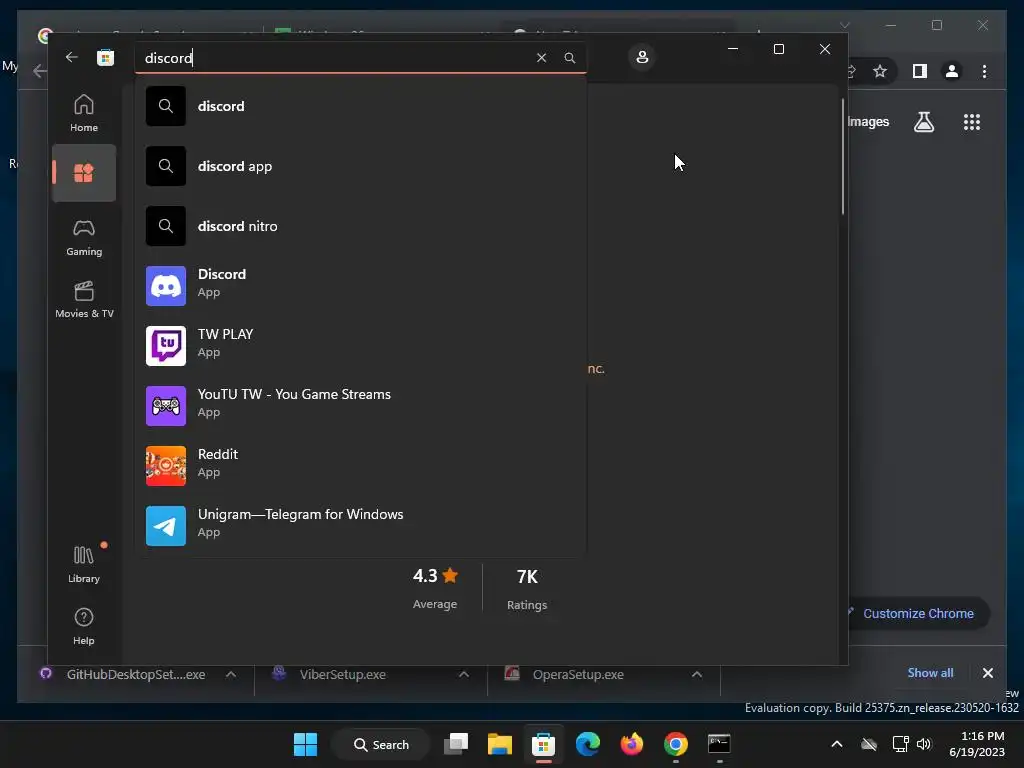Click the search magnifier in Store search box

[x=569, y=58]
